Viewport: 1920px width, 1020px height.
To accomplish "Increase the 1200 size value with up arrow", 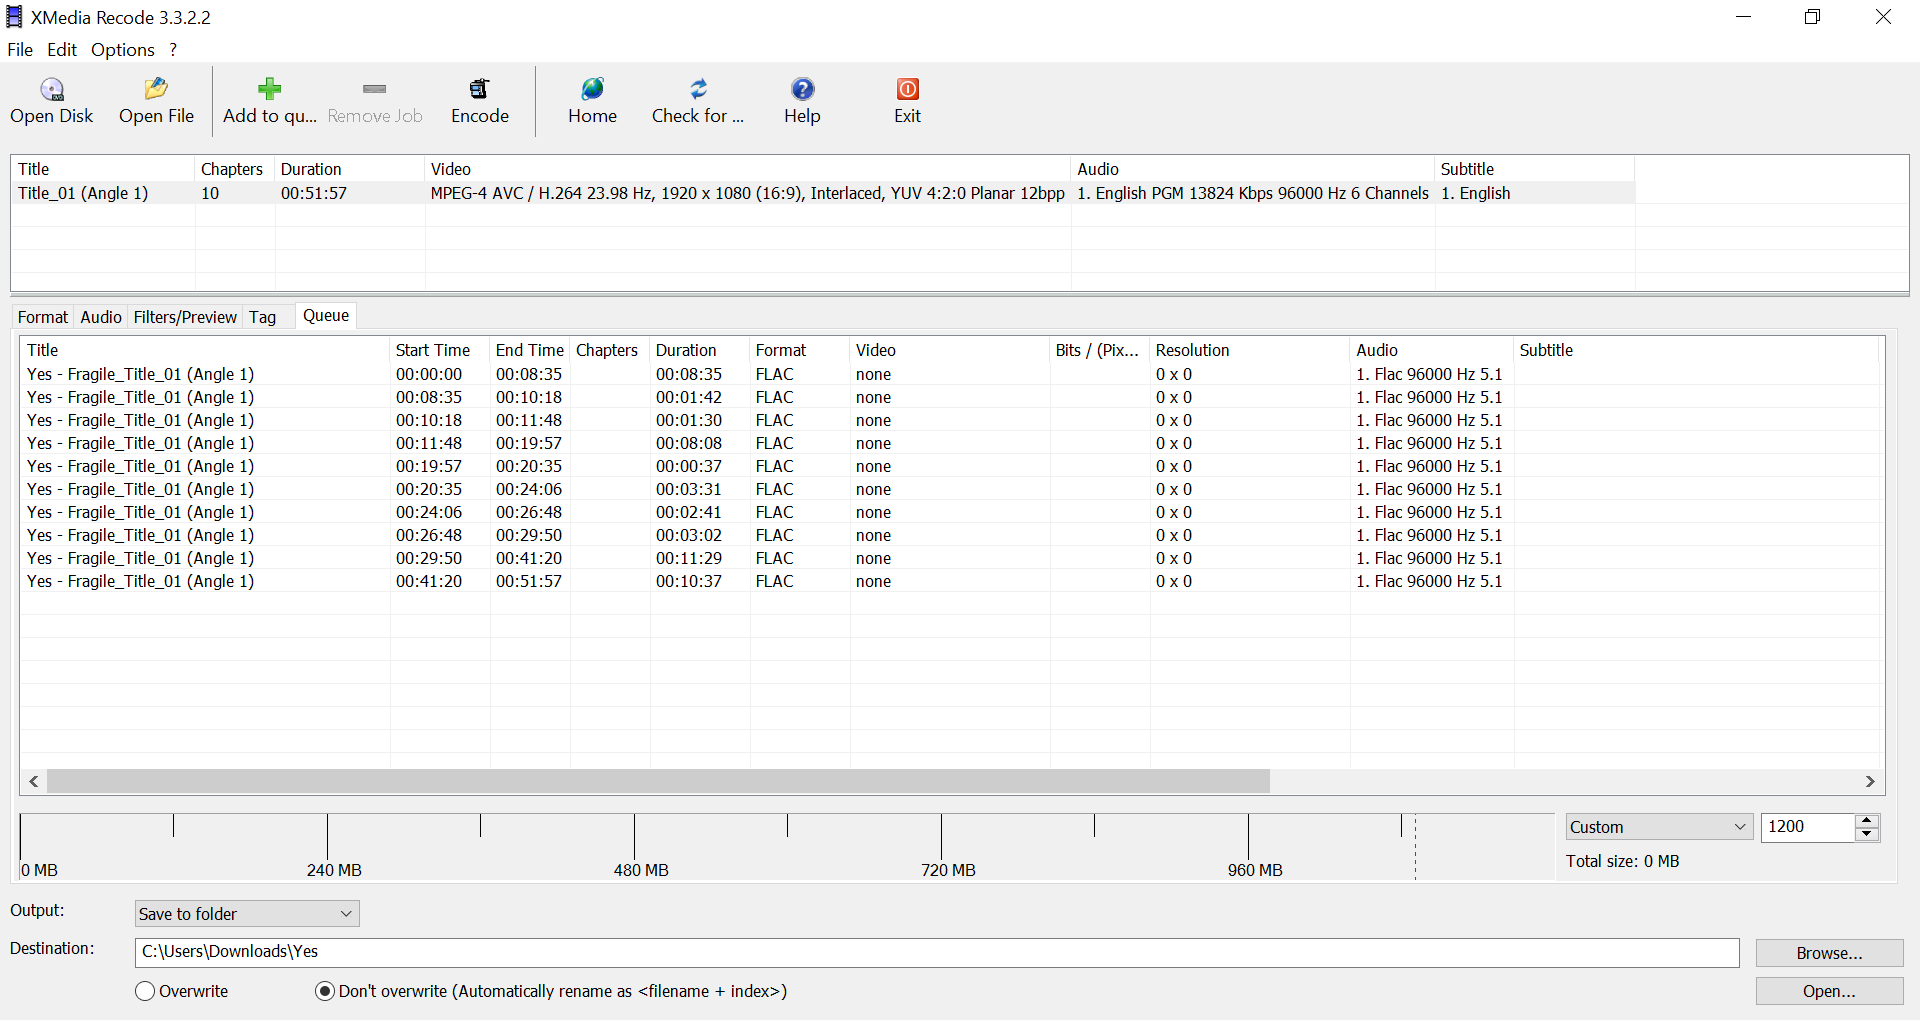I will pyautogui.click(x=1867, y=820).
